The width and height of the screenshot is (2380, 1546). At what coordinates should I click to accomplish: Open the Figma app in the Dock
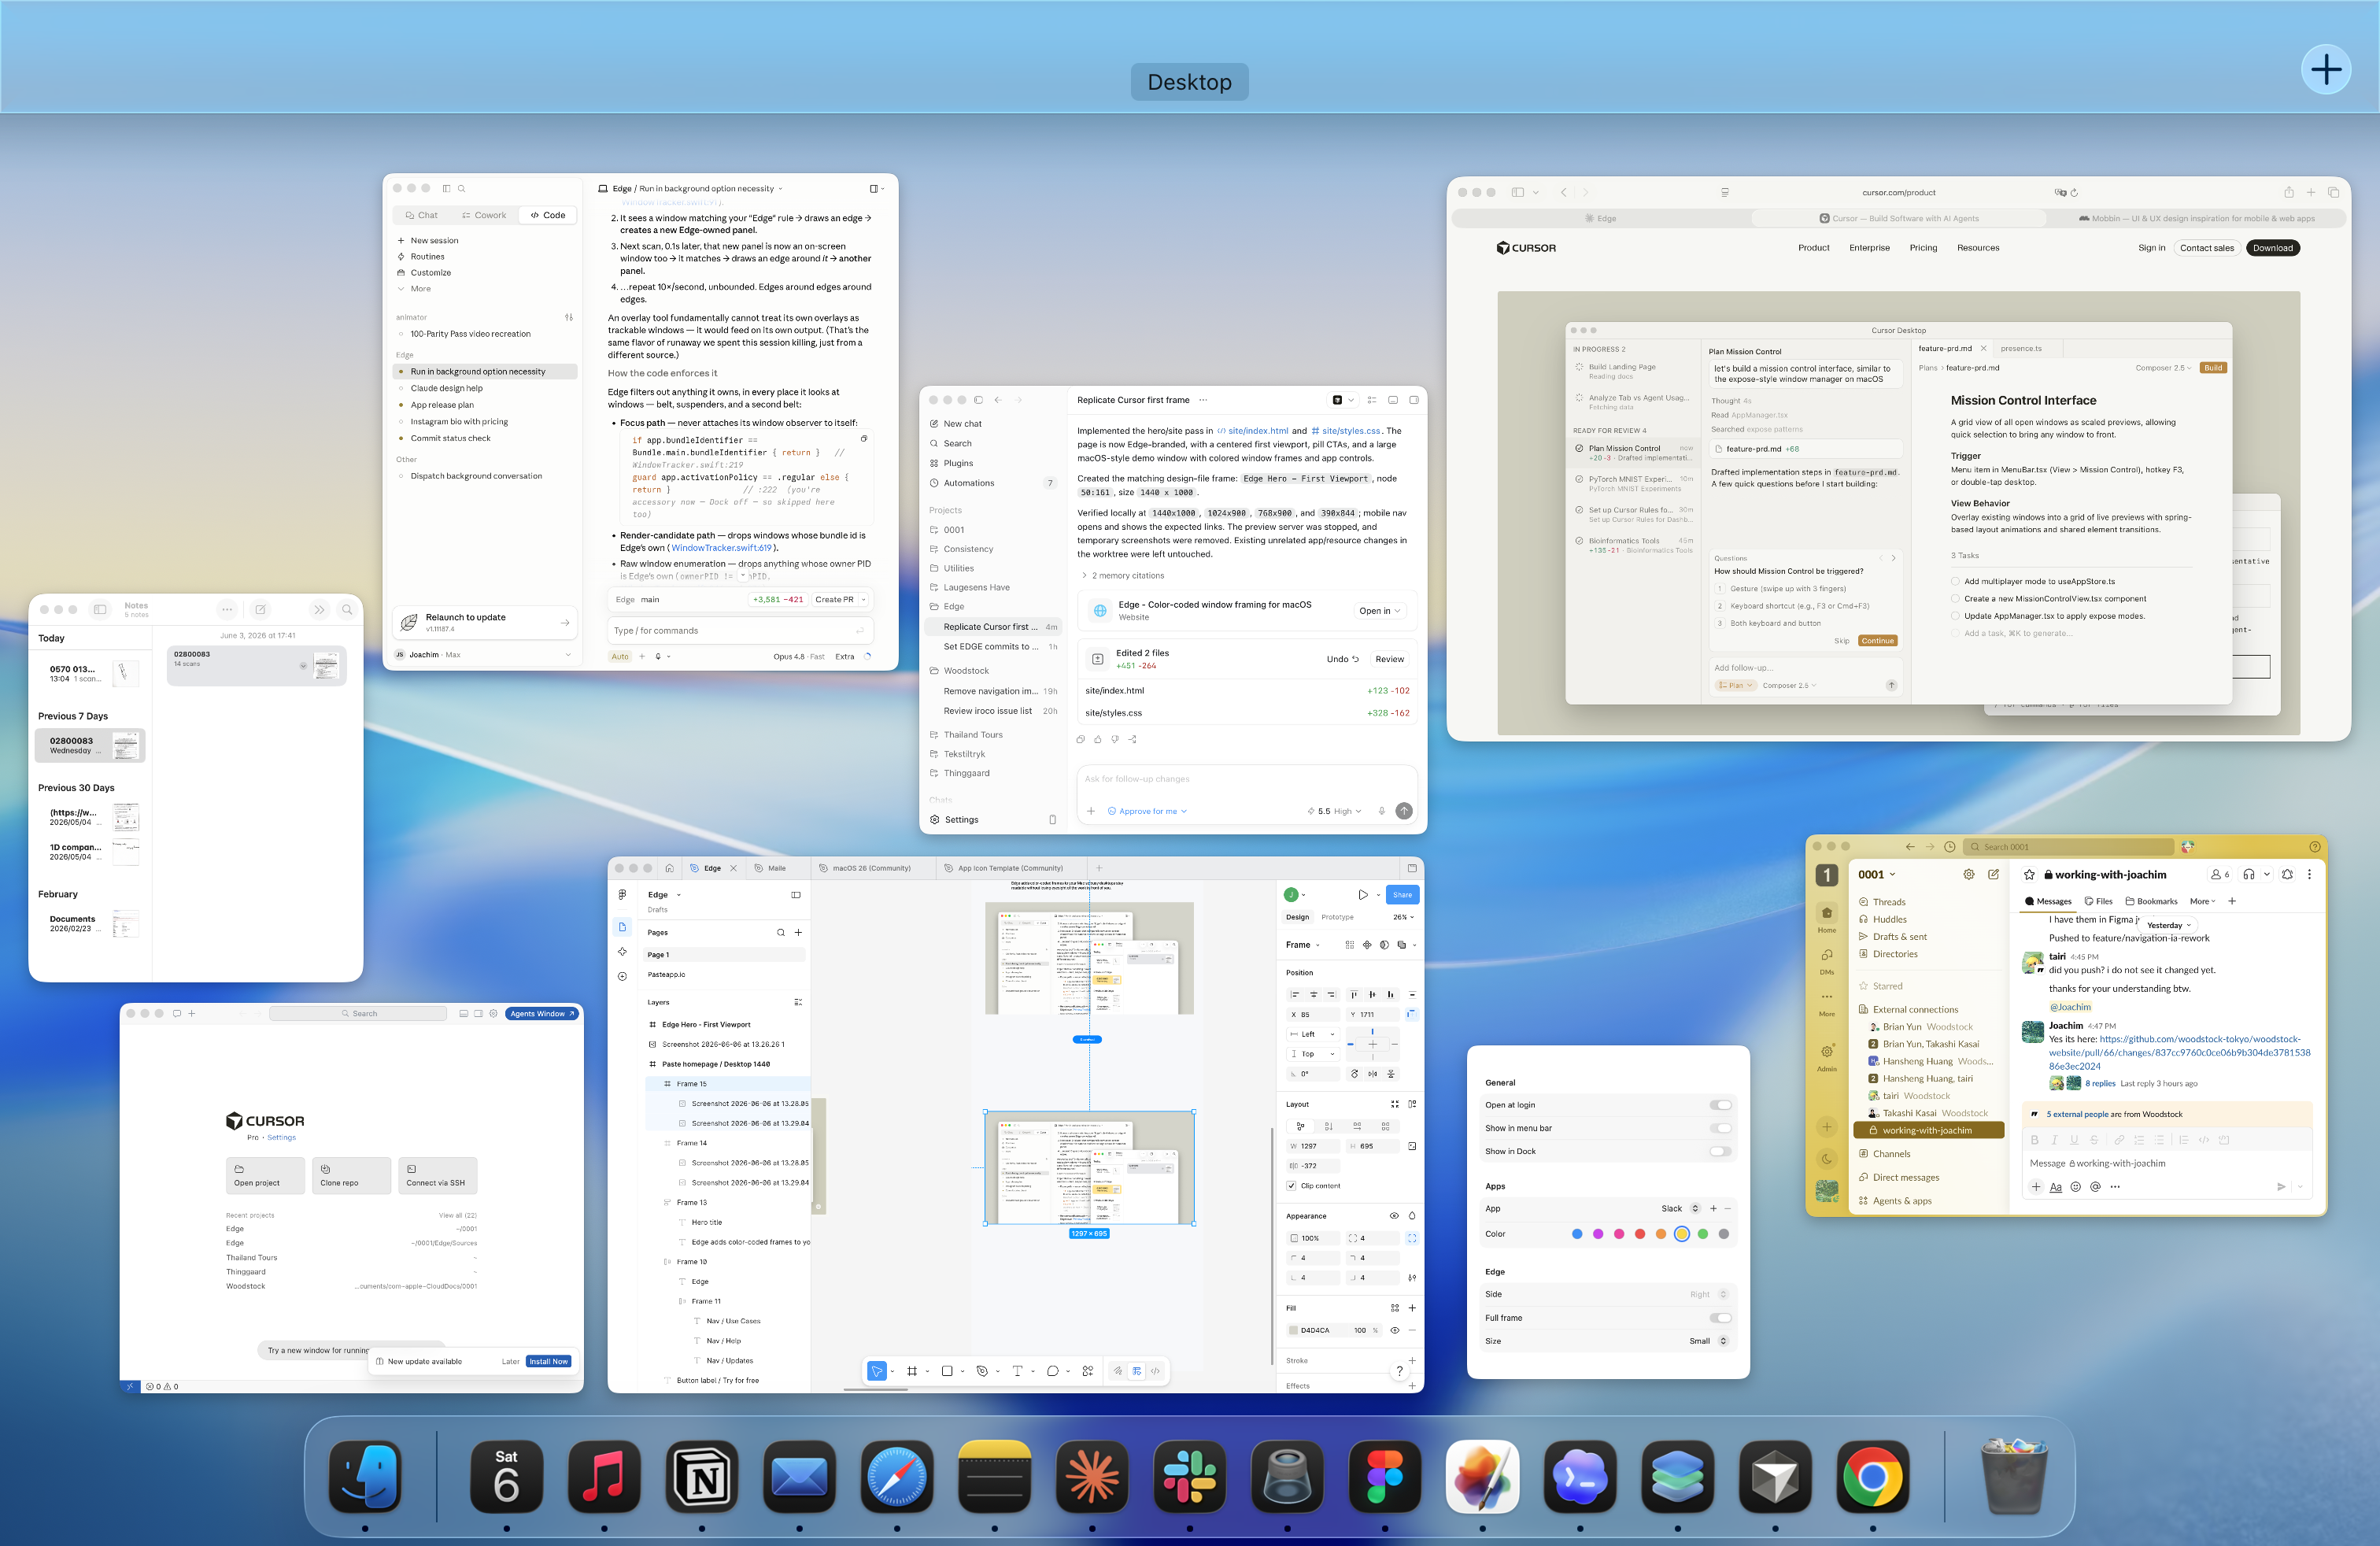[1384, 1477]
